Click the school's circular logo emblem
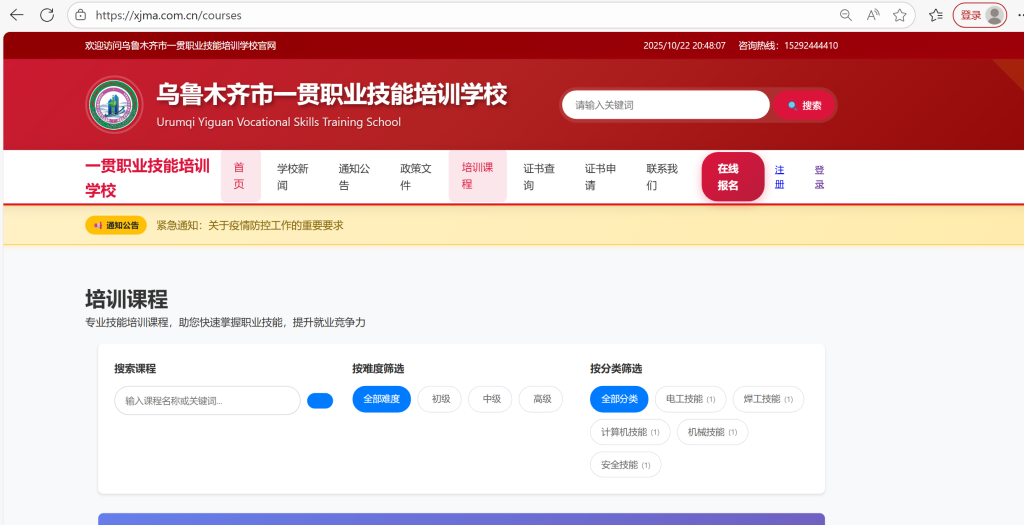Viewport: 1024px width, 525px height. point(114,104)
